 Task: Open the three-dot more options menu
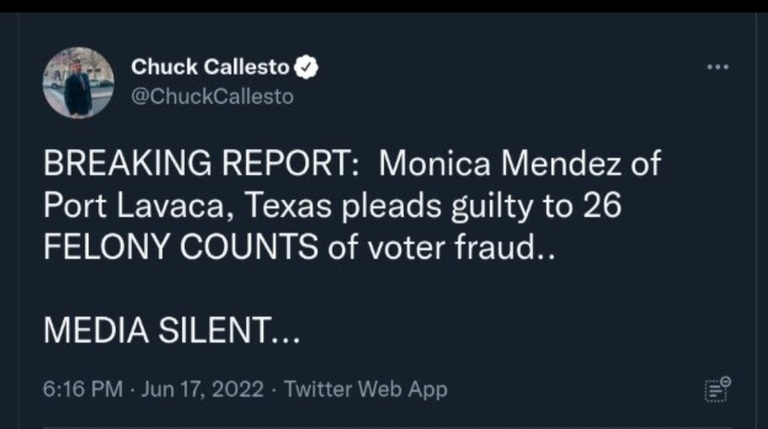(718, 67)
